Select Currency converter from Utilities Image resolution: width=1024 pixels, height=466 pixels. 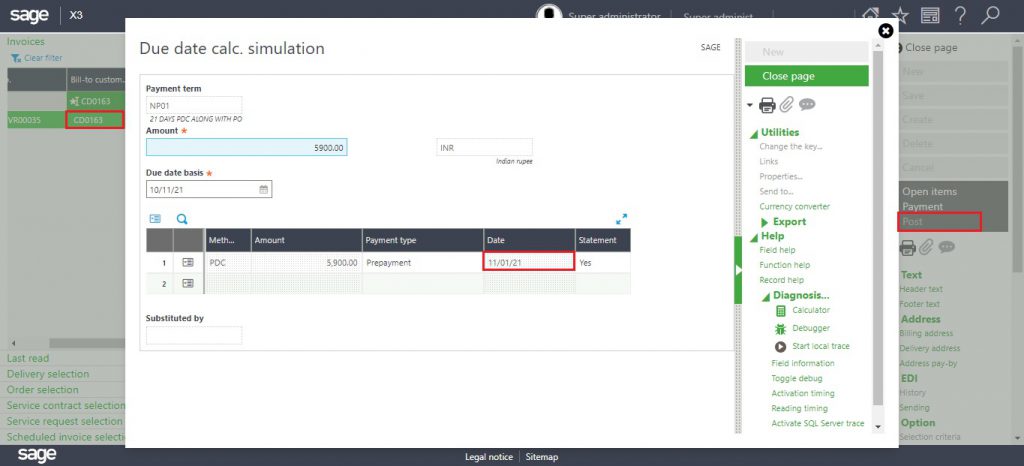[x=794, y=207]
